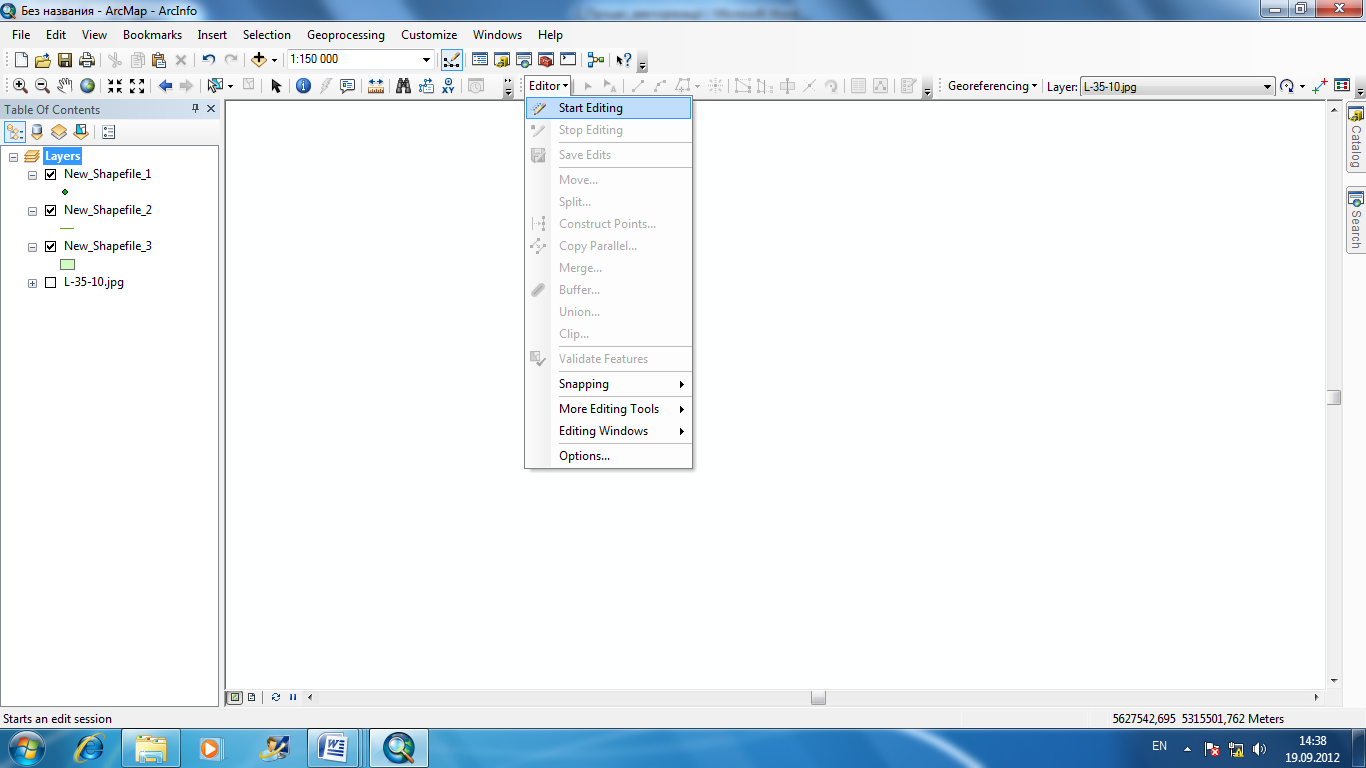This screenshot has height=768, width=1366.
Task: Open georeferencing Layer combo box
Action: (1177, 86)
